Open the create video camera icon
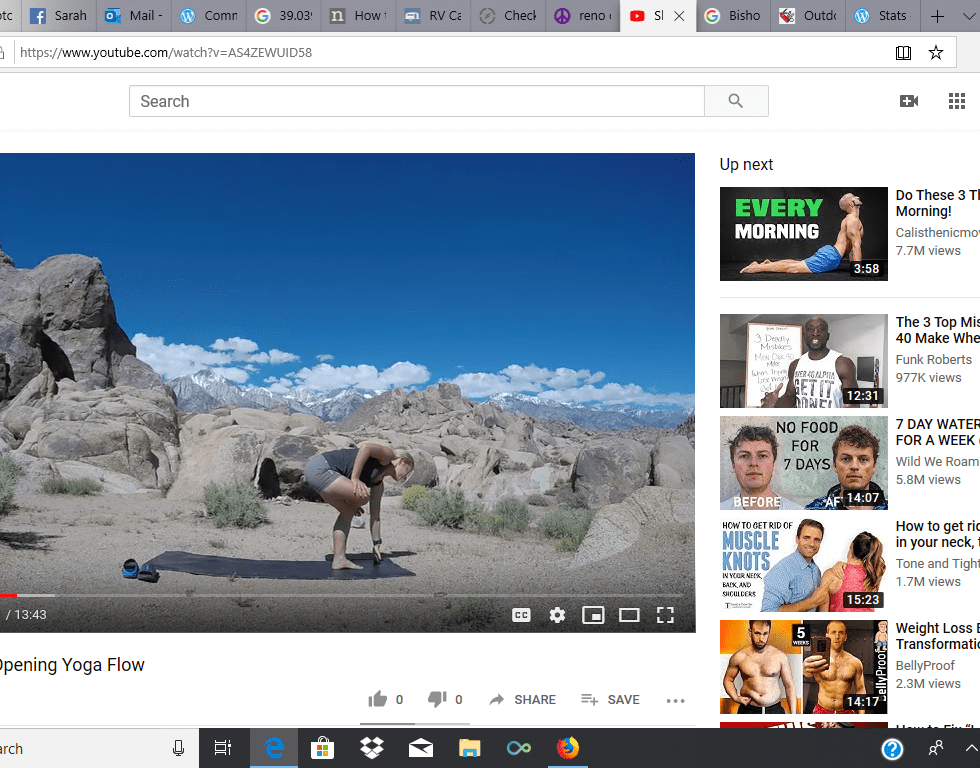 pyautogui.click(x=908, y=101)
